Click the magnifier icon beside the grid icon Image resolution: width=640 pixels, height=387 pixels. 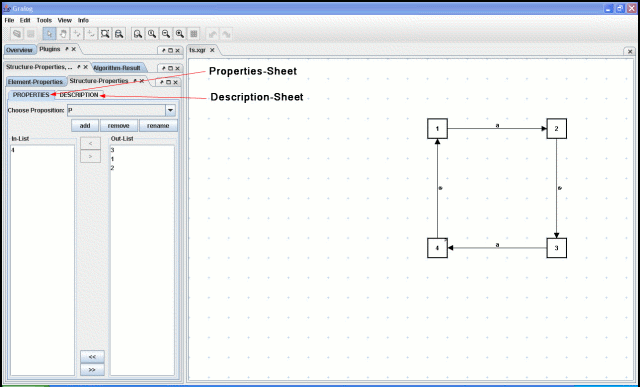180,34
